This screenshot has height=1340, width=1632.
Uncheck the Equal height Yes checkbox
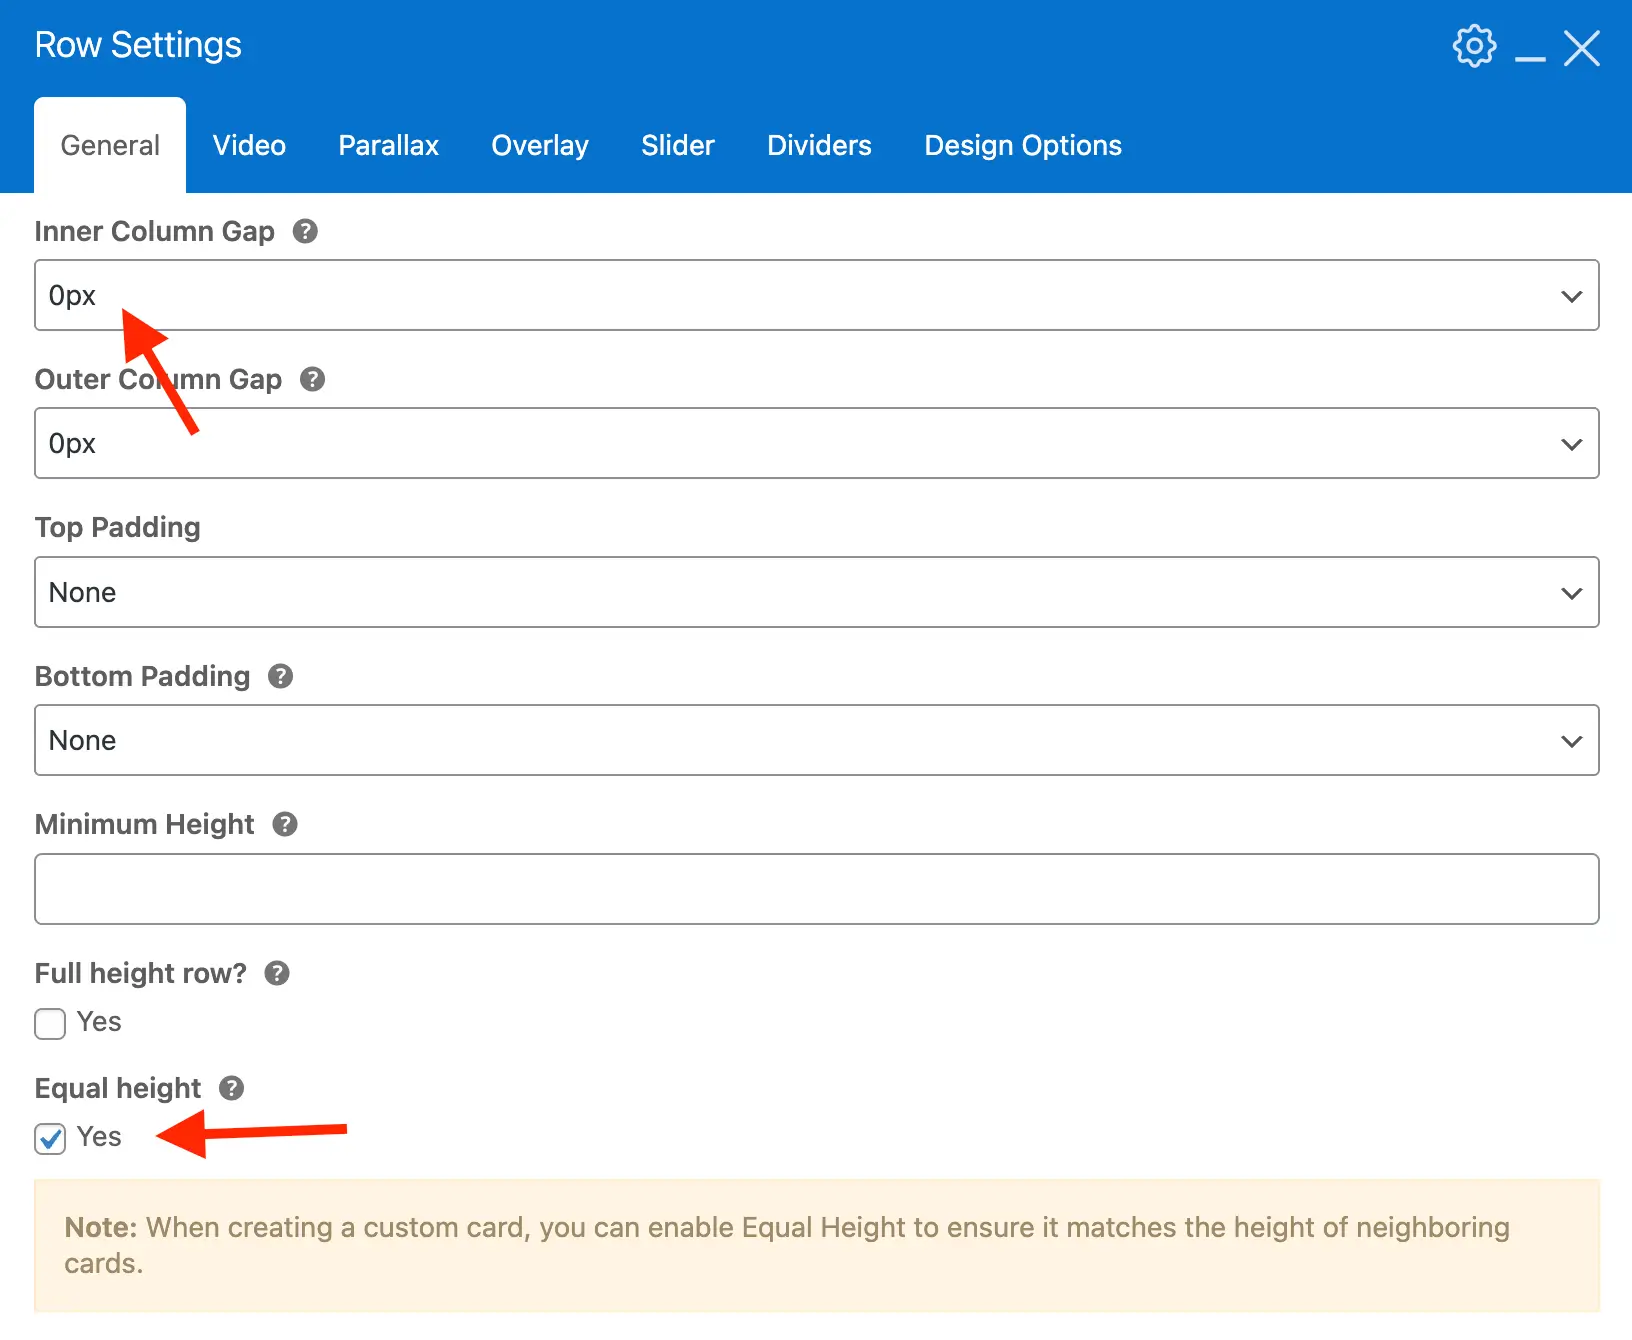click(x=49, y=1138)
